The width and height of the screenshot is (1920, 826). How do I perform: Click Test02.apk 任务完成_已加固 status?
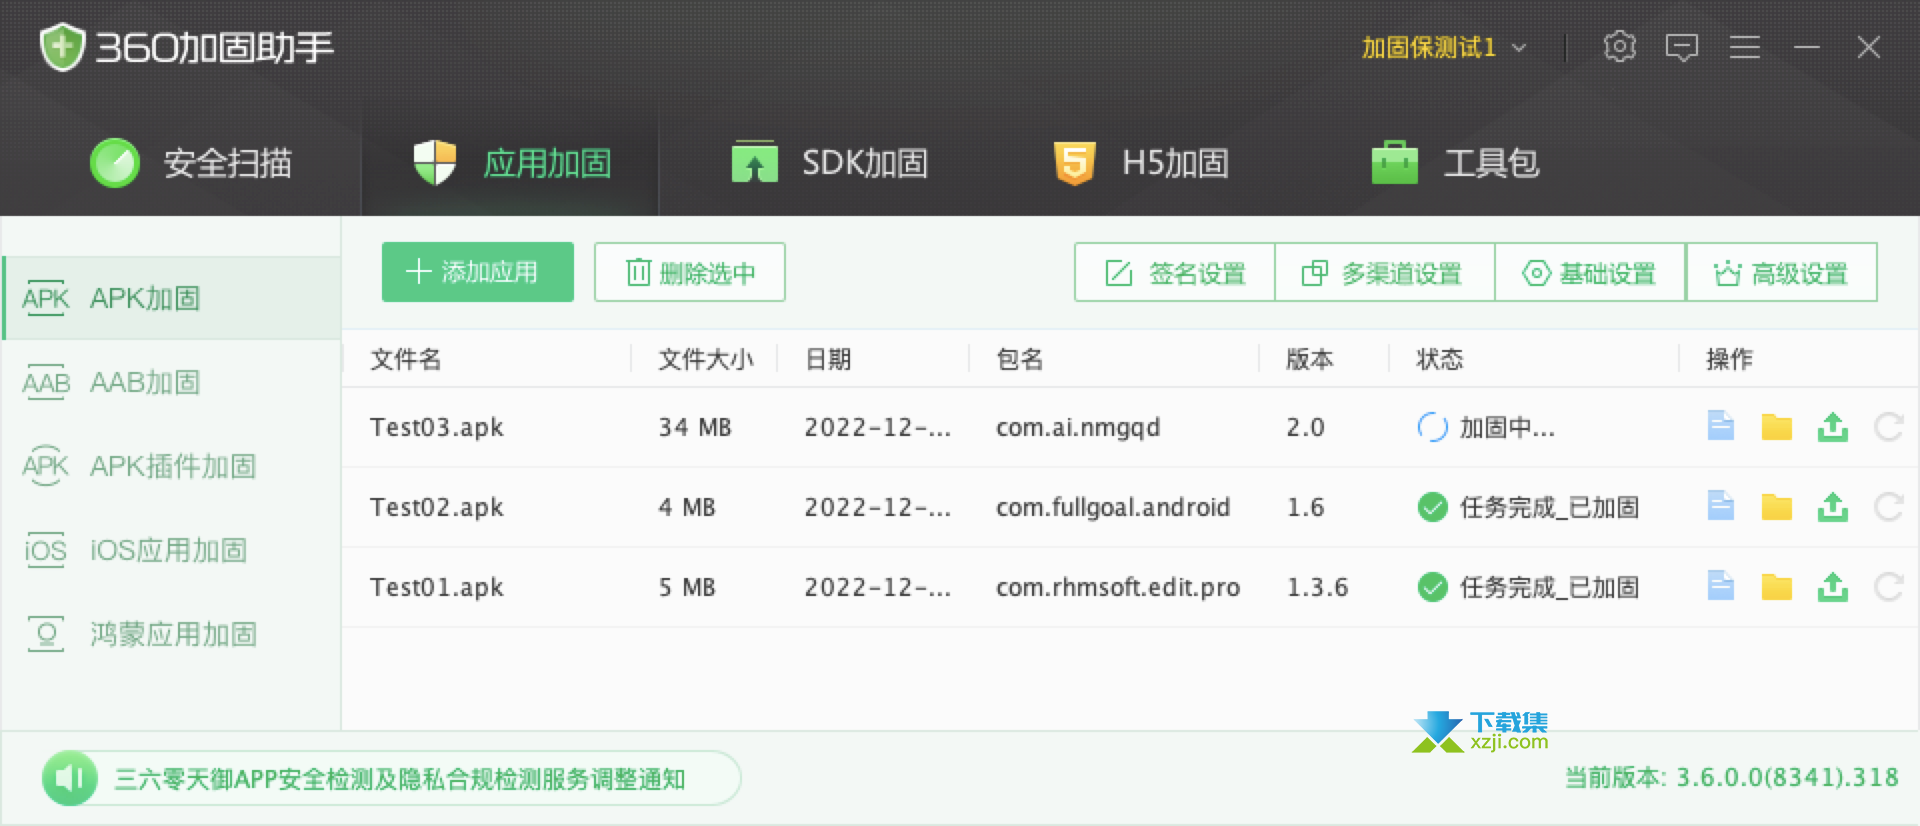1528,507
